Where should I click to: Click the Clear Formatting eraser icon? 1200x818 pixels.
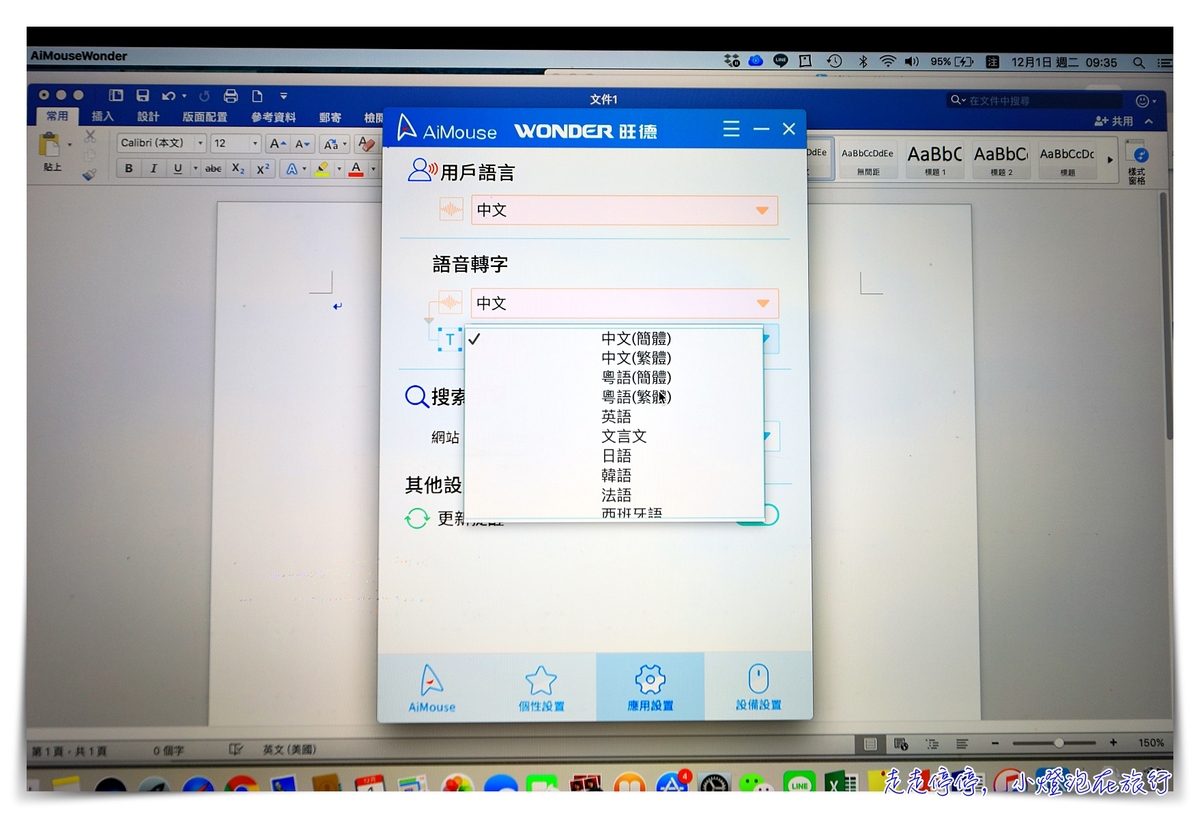pos(365,143)
